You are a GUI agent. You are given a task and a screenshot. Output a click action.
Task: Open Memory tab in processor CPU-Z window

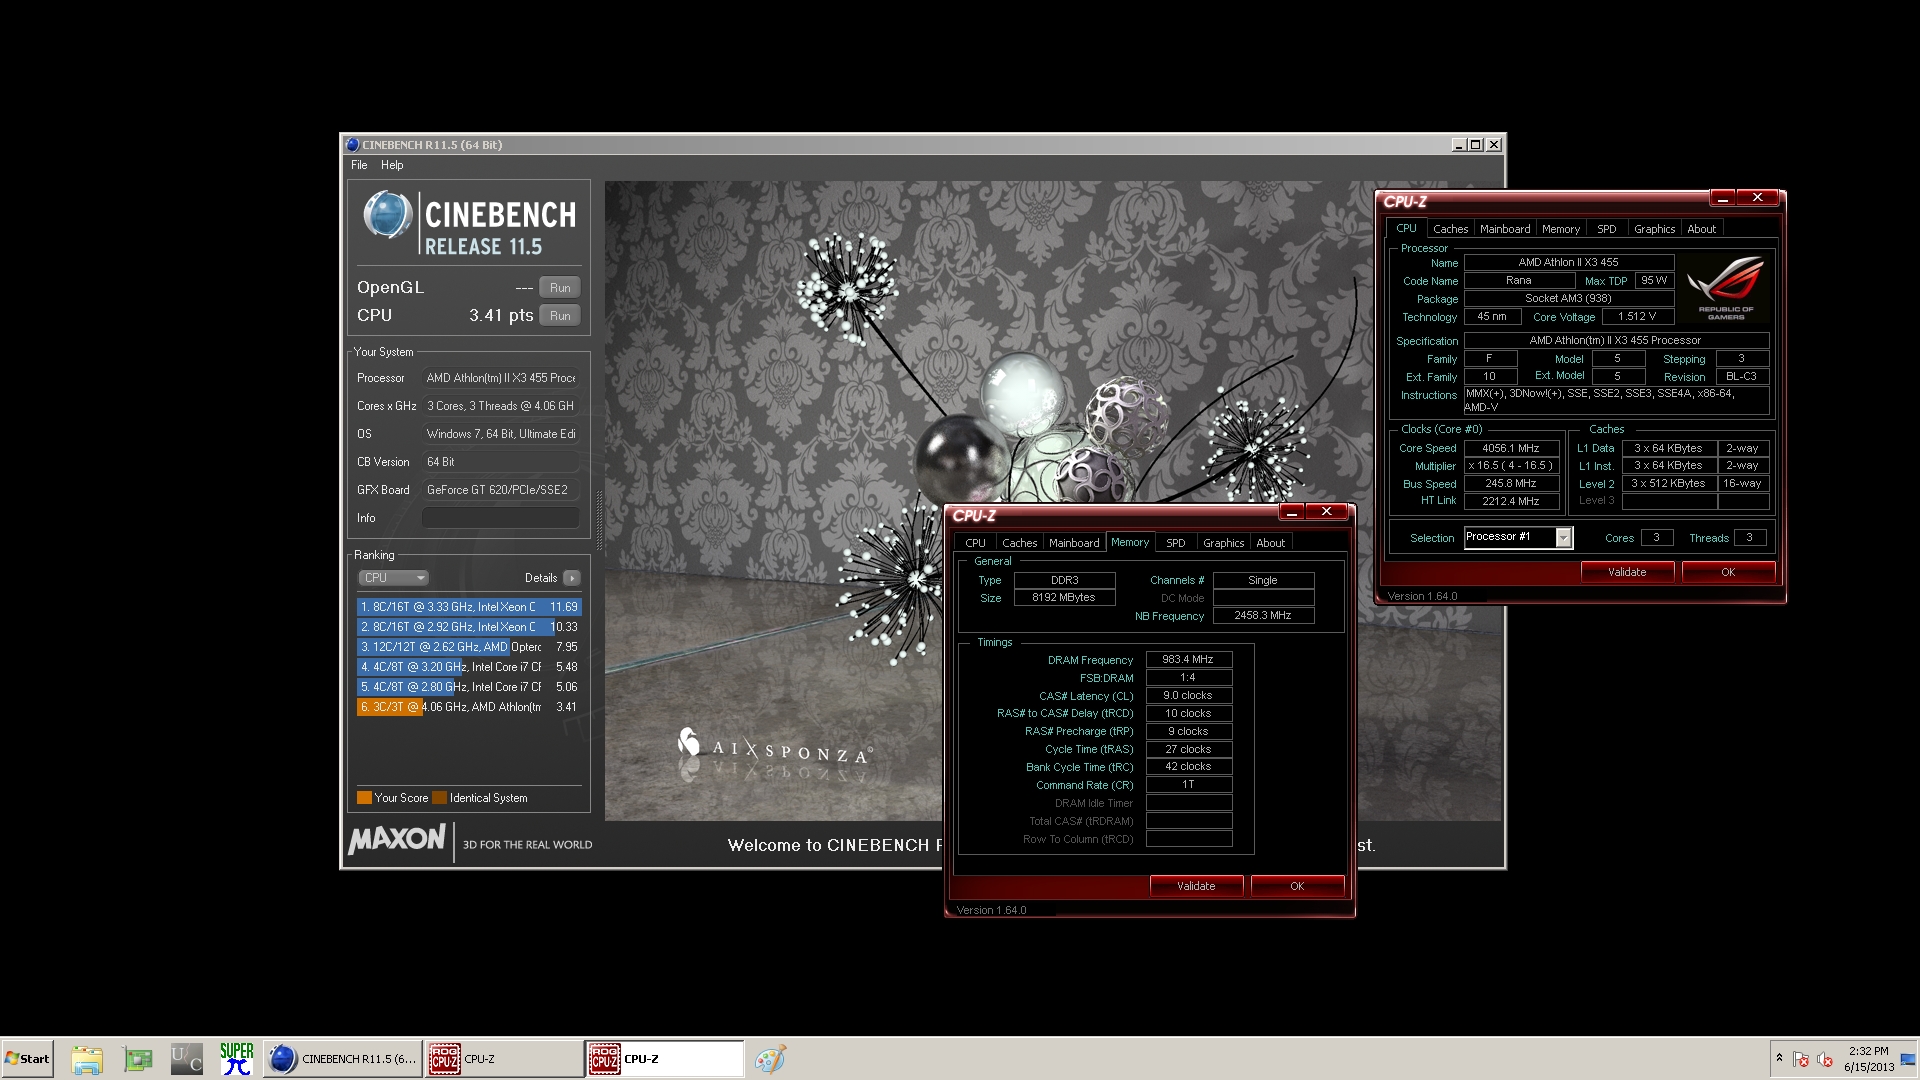pos(1561,229)
